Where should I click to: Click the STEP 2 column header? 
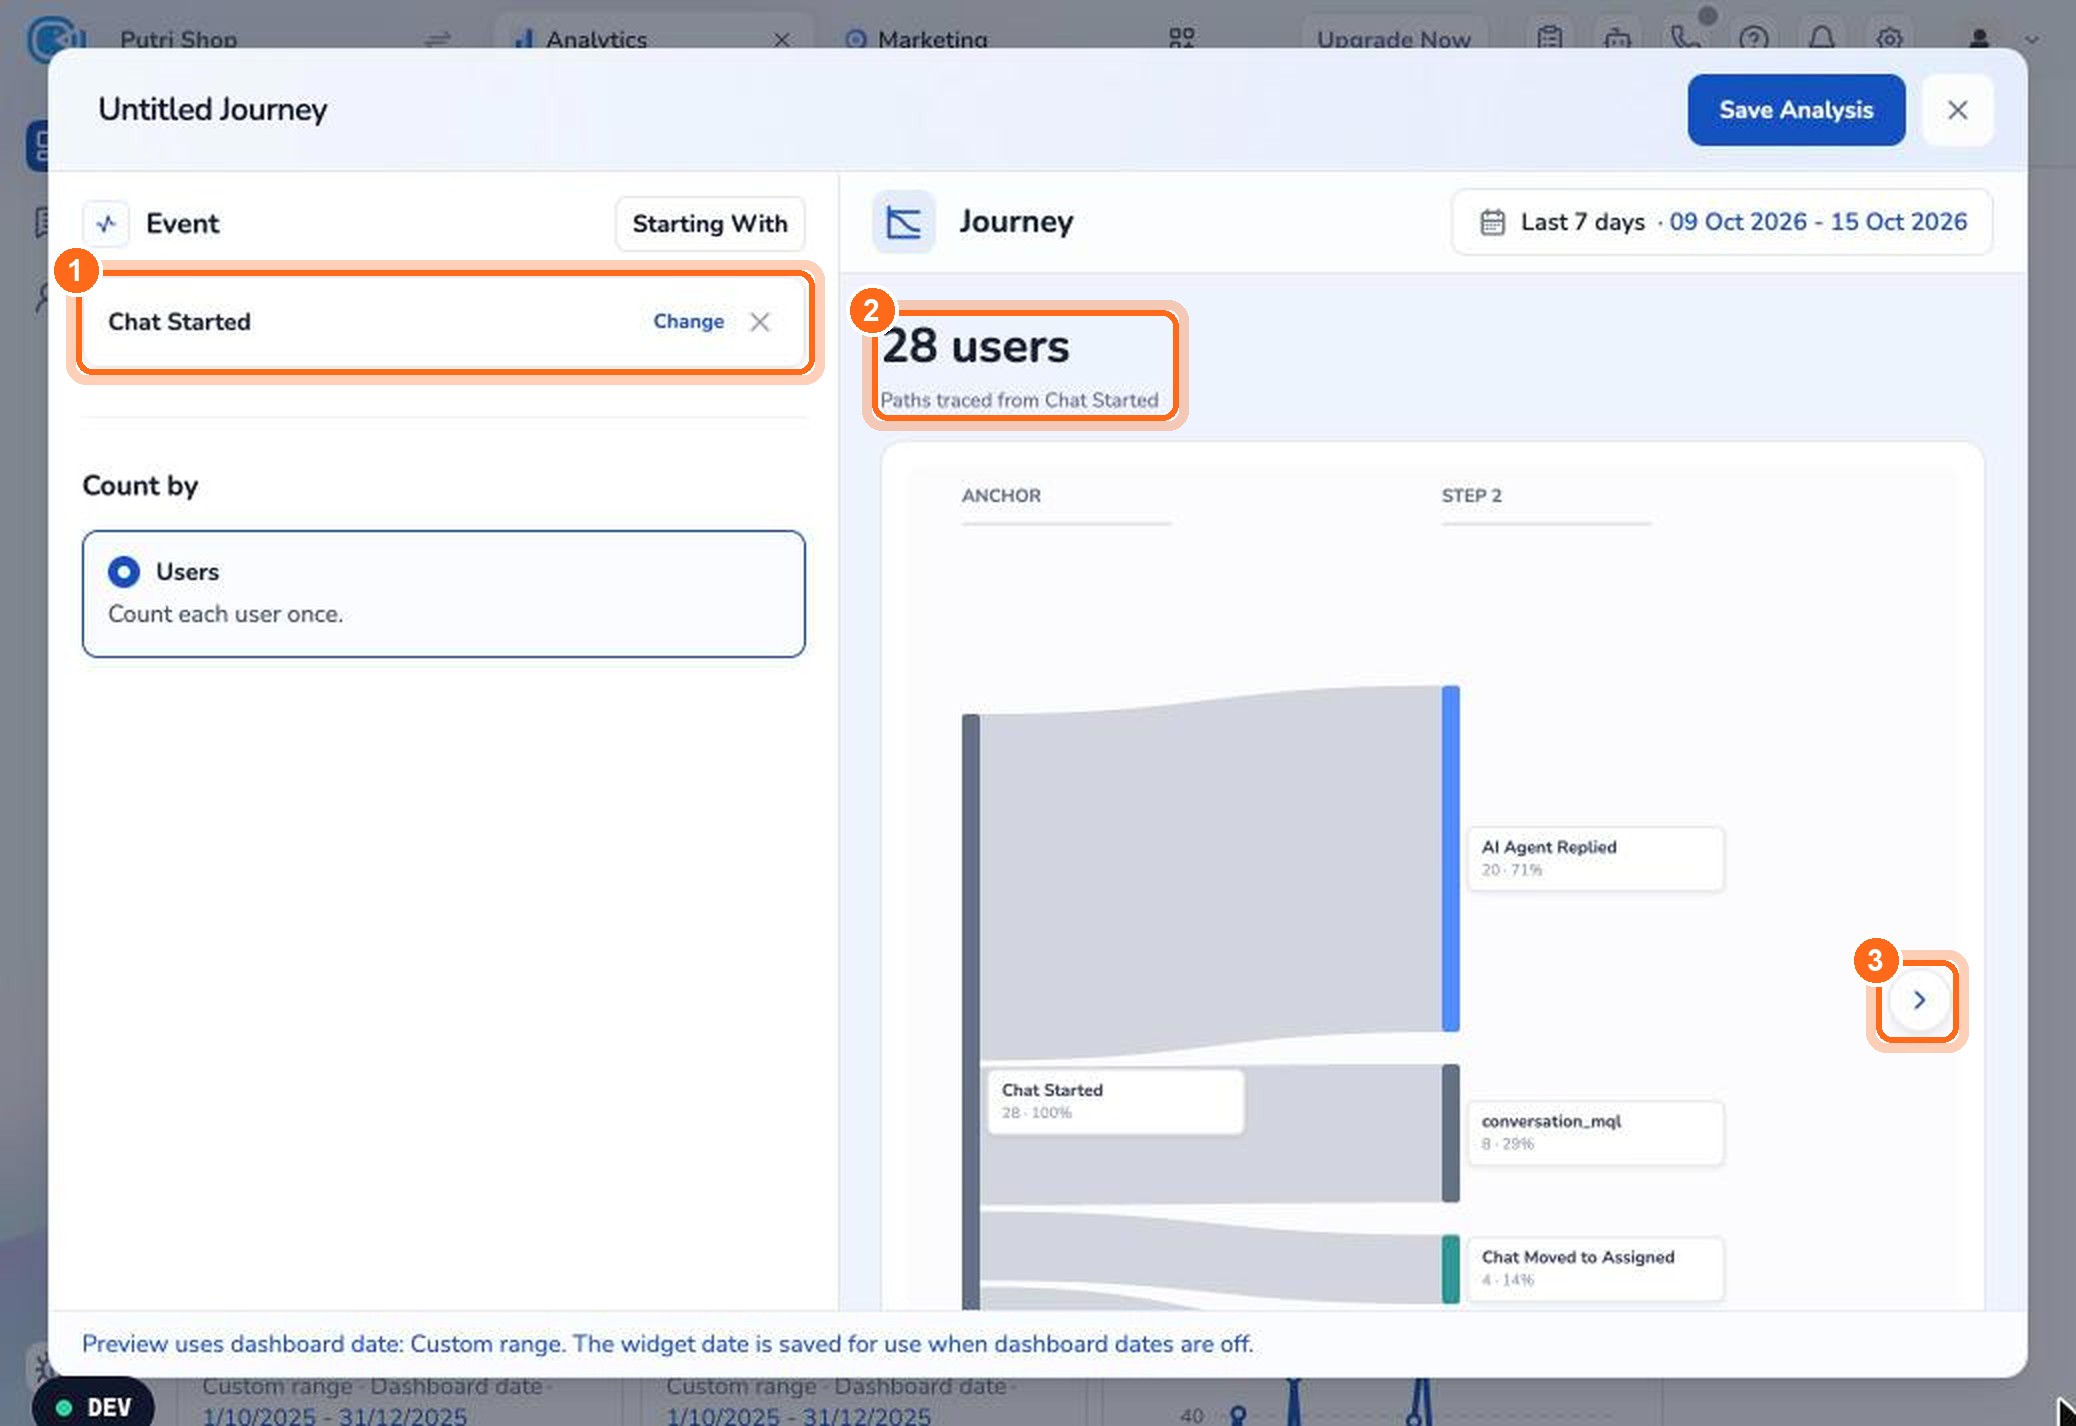(x=1471, y=496)
